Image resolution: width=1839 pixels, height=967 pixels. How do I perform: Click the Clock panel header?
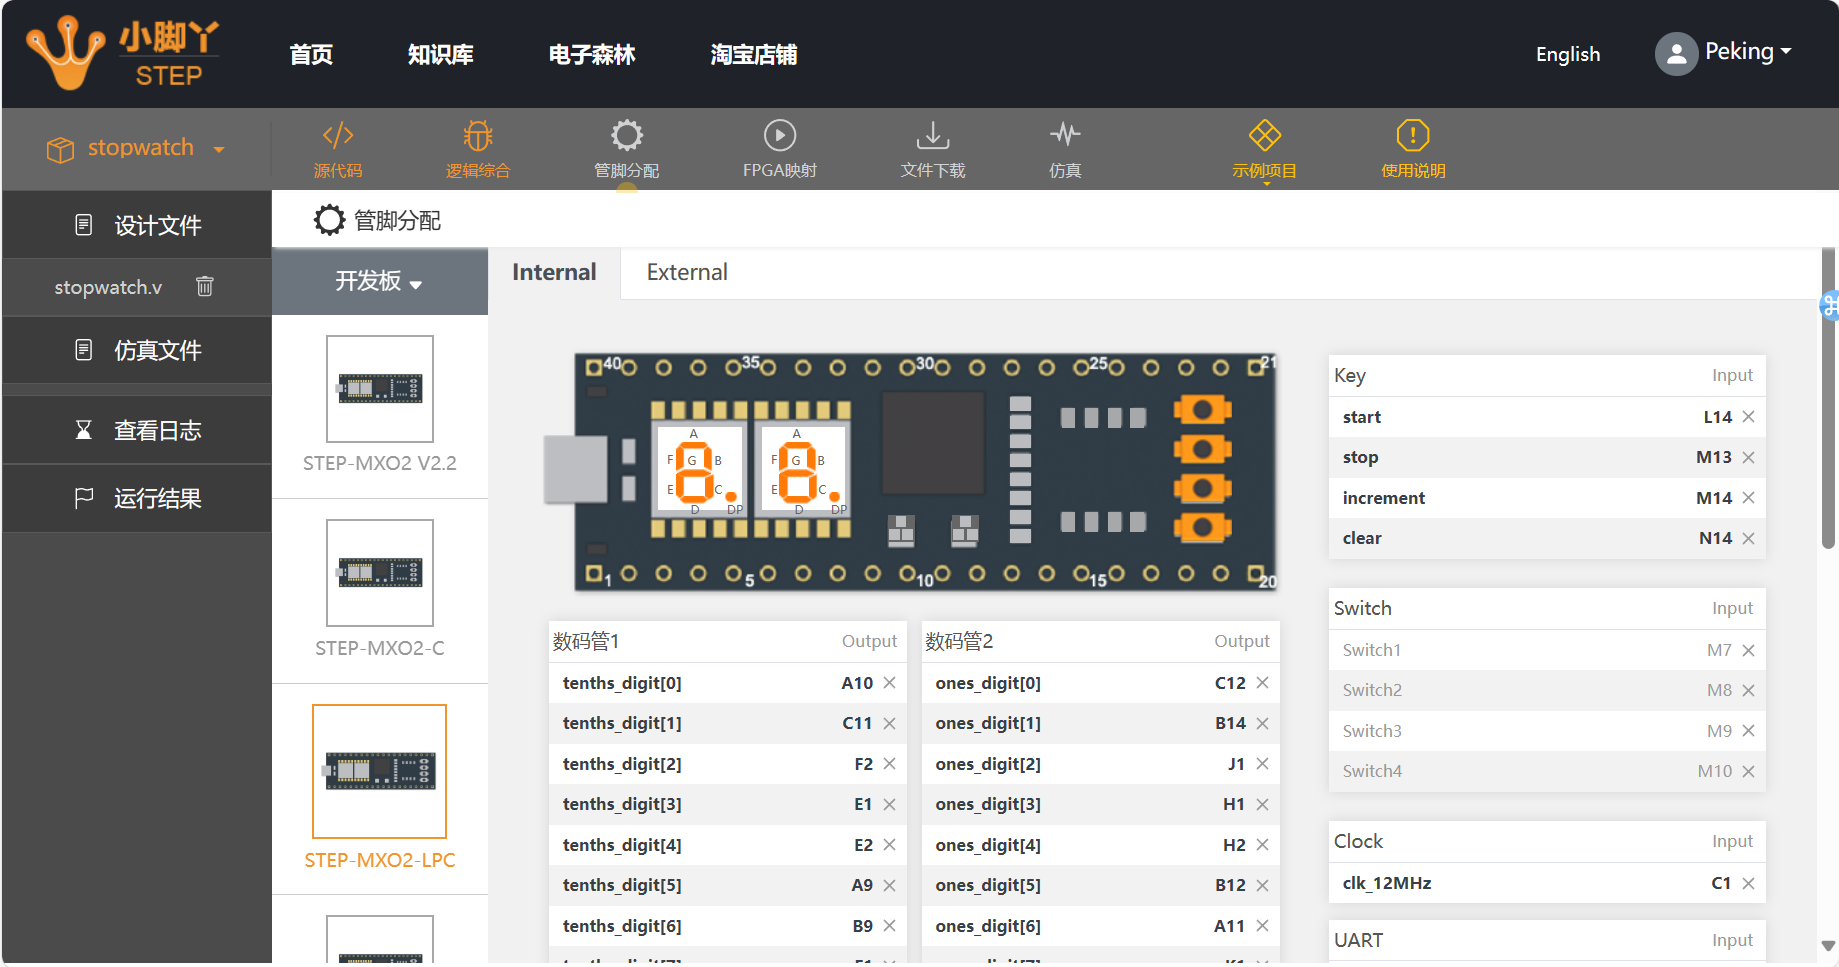1547,841
